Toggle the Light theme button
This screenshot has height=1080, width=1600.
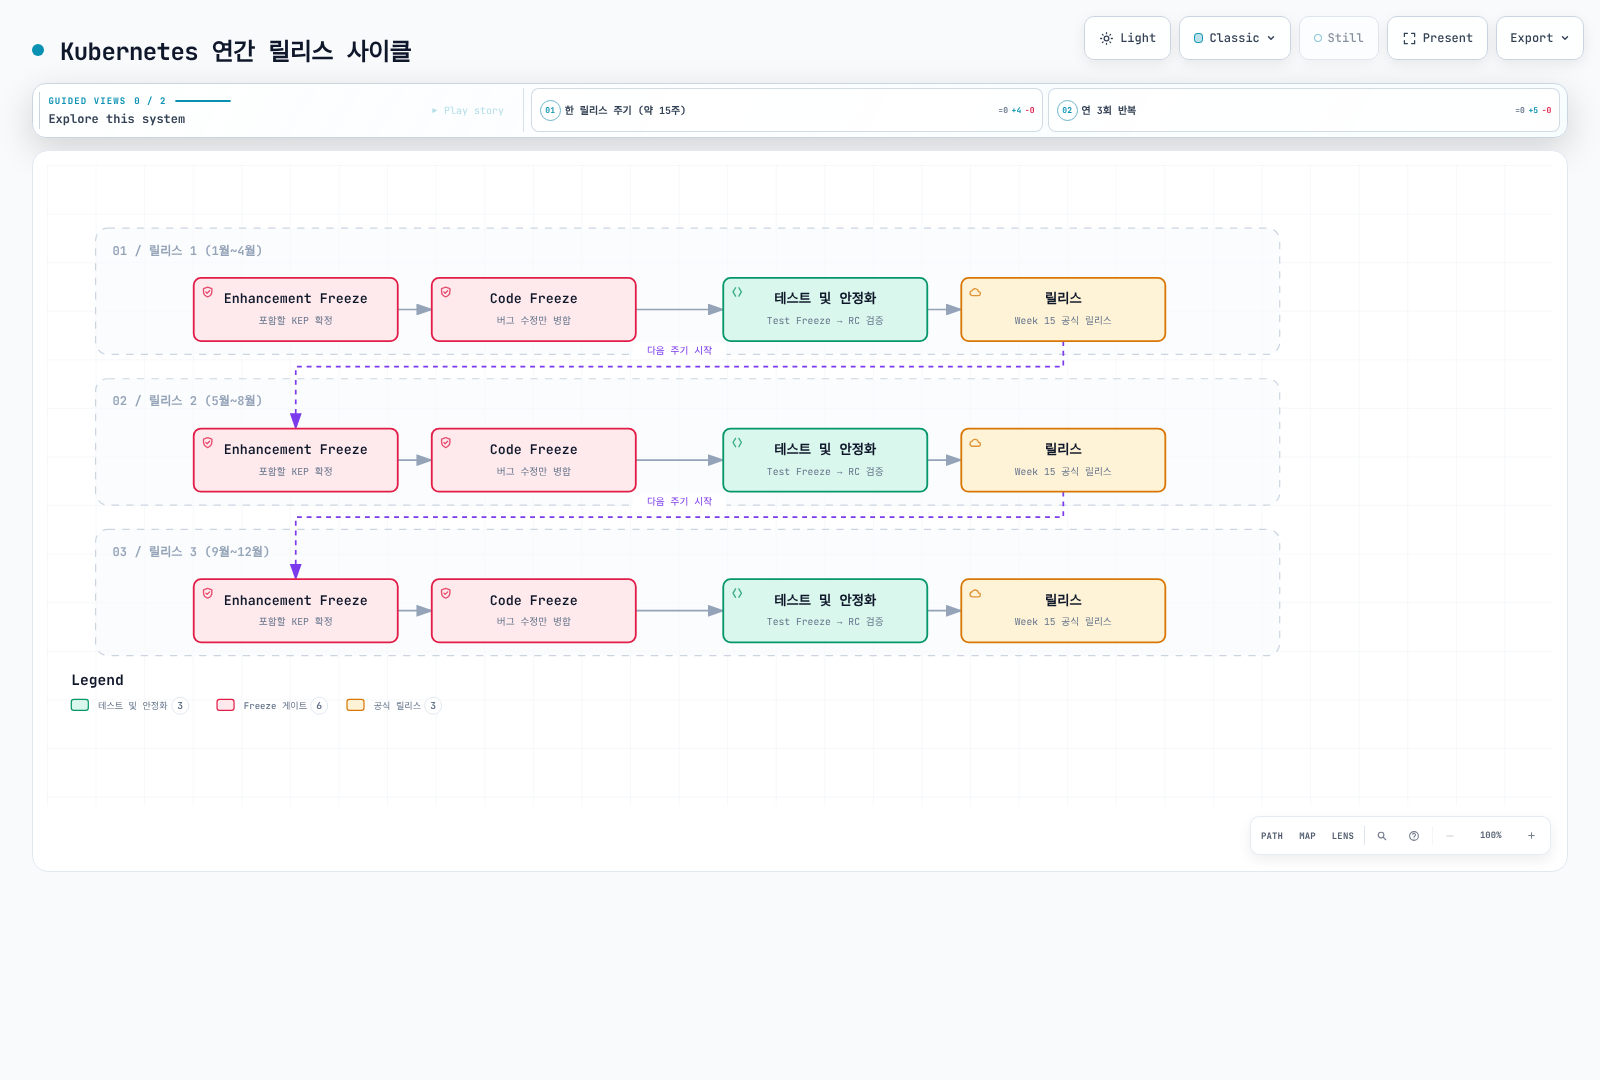pyautogui.click(x=1127, y=38)
